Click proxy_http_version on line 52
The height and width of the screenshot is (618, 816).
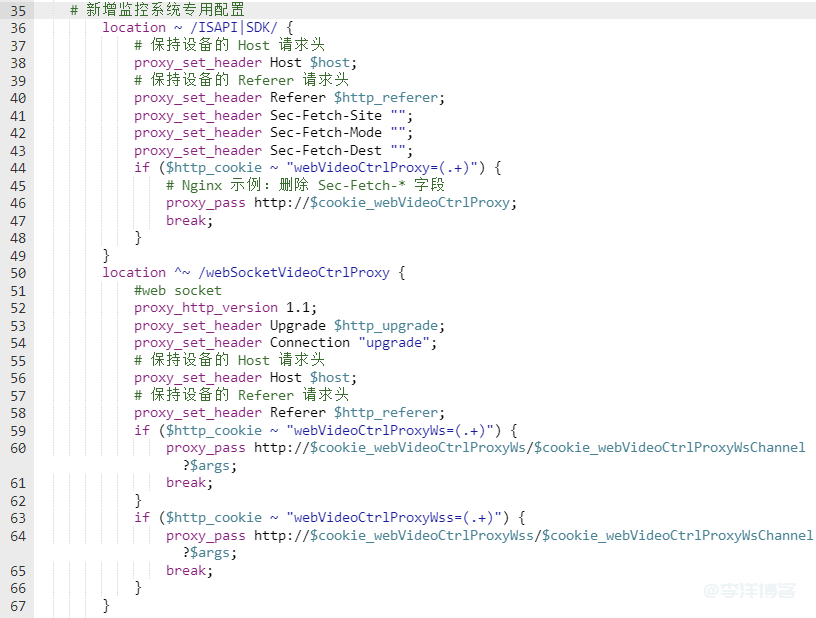point(206,308)
